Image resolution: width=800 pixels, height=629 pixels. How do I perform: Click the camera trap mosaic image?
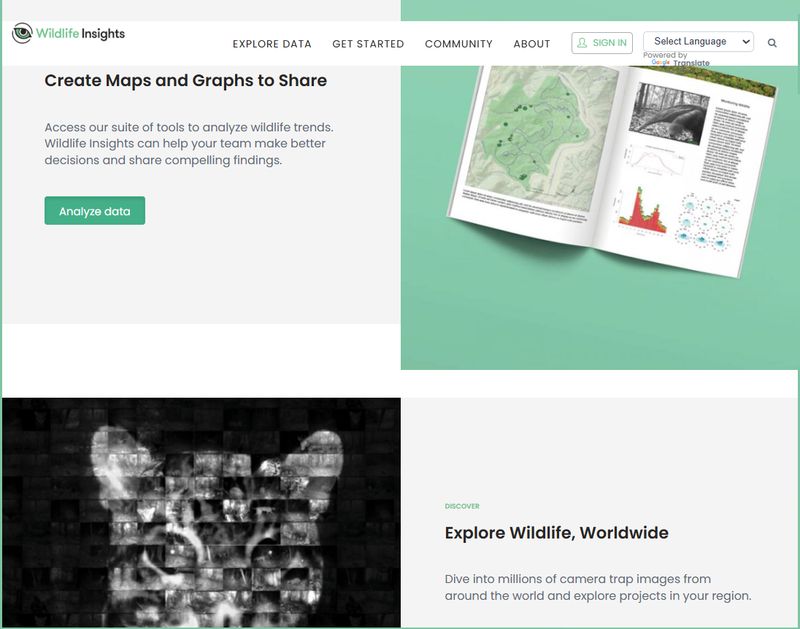point(200,510)
